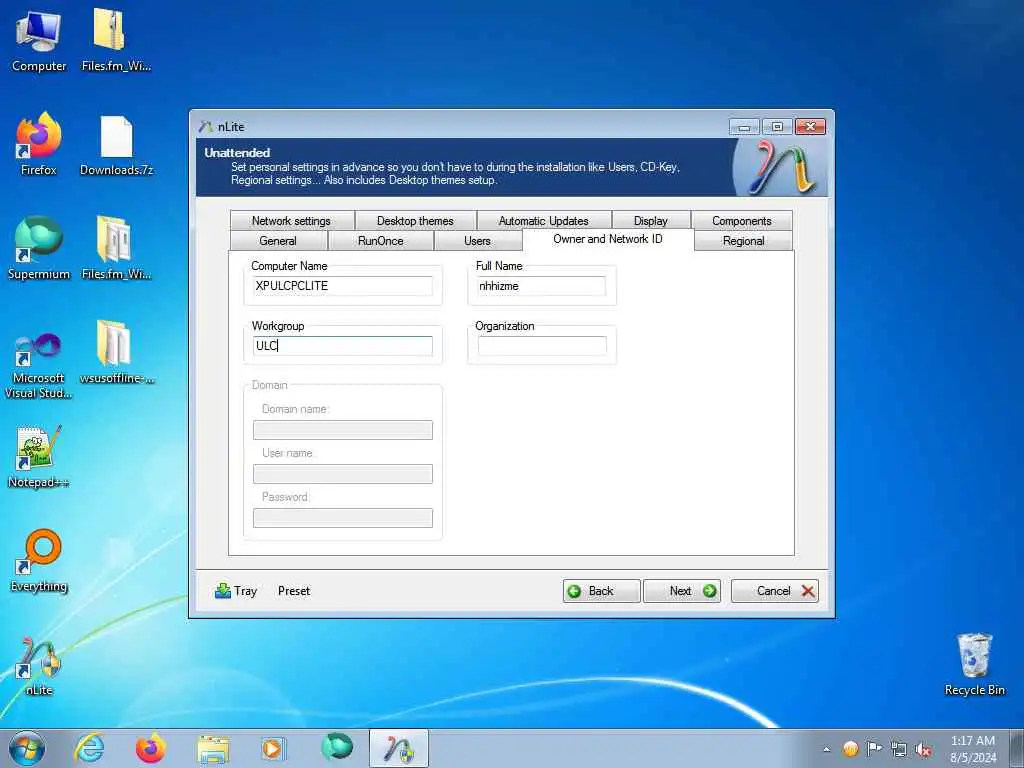Image resolution: width=1024 pixels, height=768 pixels.
Task: Click the nLite taskbar button
Action: pyautogui.click(x=398, y=748)
